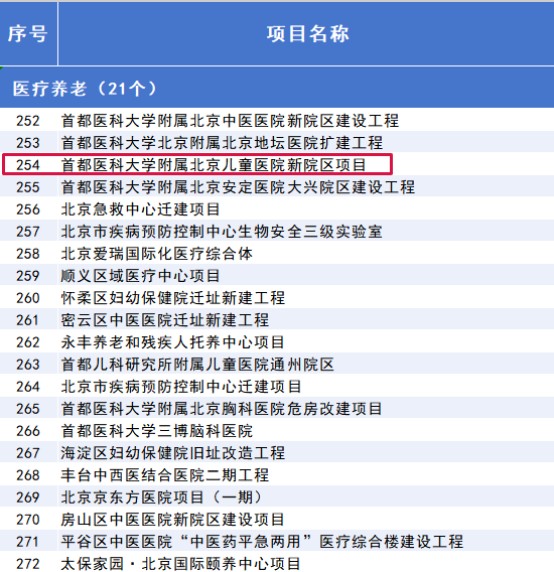The width and height of the screenshot is (554, 572).
Task: Select row number 261
Action: [x=28, y=320]
